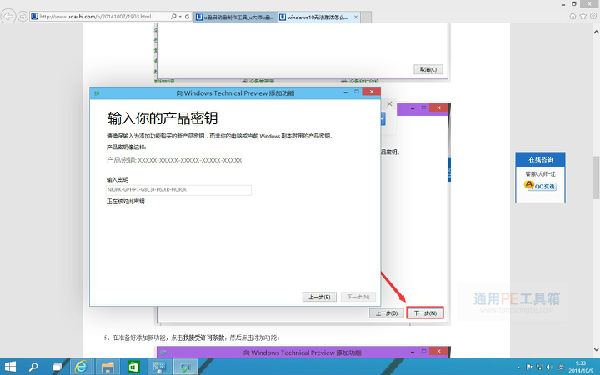Image resolution: width=600 pixels, height=375 pixels.
Task: Open the browser Home page icon
Action: pos(573,16)
